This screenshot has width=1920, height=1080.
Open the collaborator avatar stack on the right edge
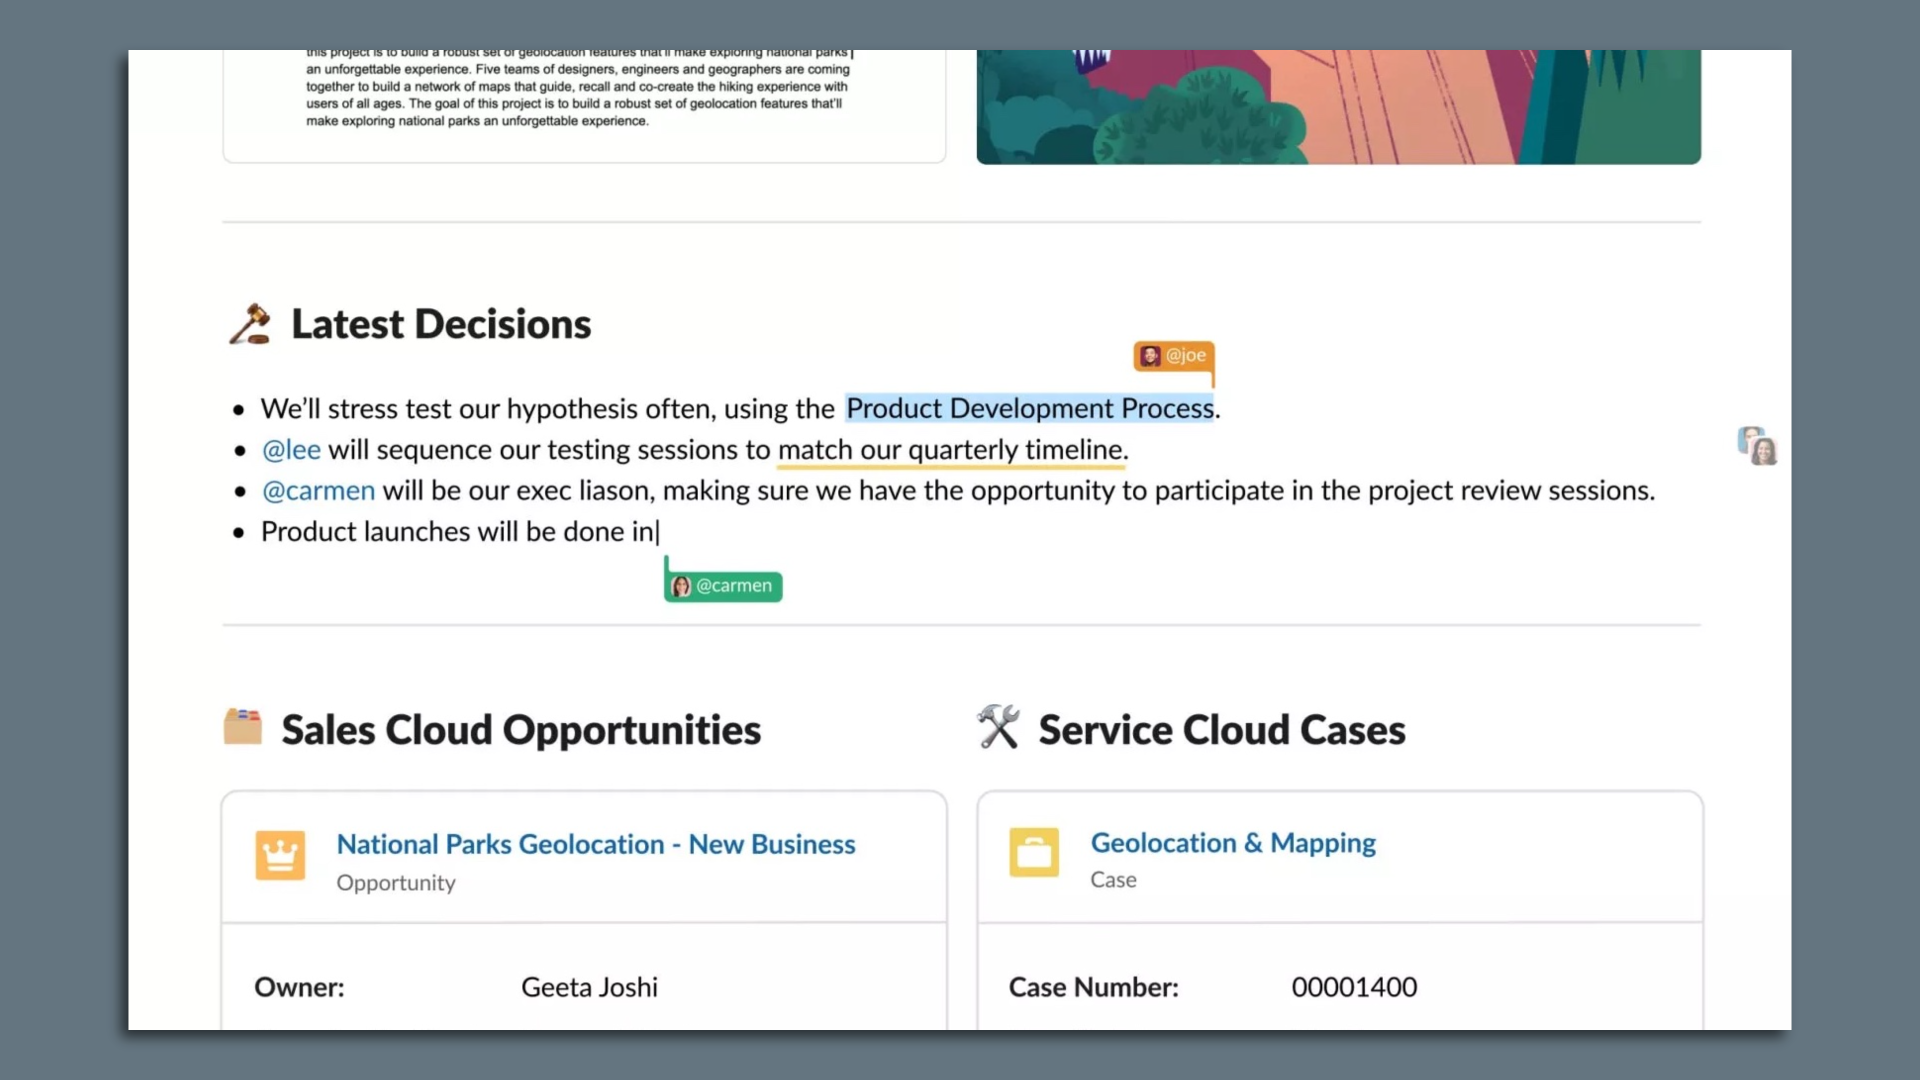[1756, 447]
